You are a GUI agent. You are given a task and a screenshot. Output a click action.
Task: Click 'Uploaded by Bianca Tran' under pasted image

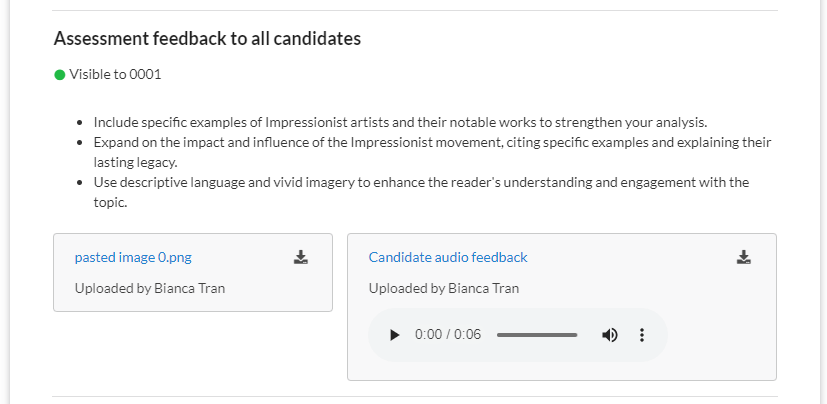coord(150,288)
